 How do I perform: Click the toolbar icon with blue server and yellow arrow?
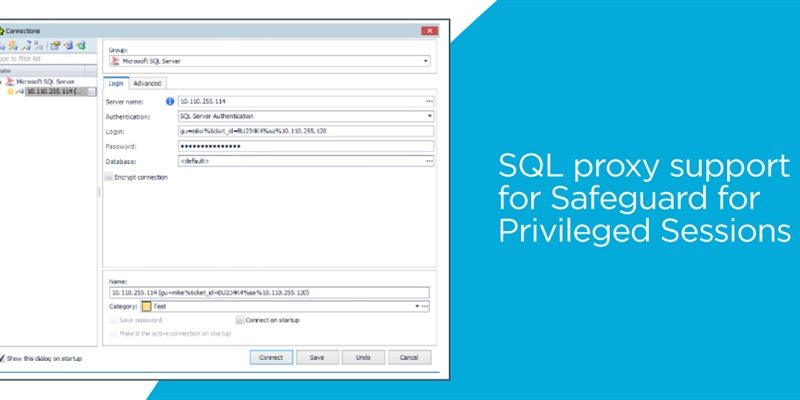click(x=68, y=46)
